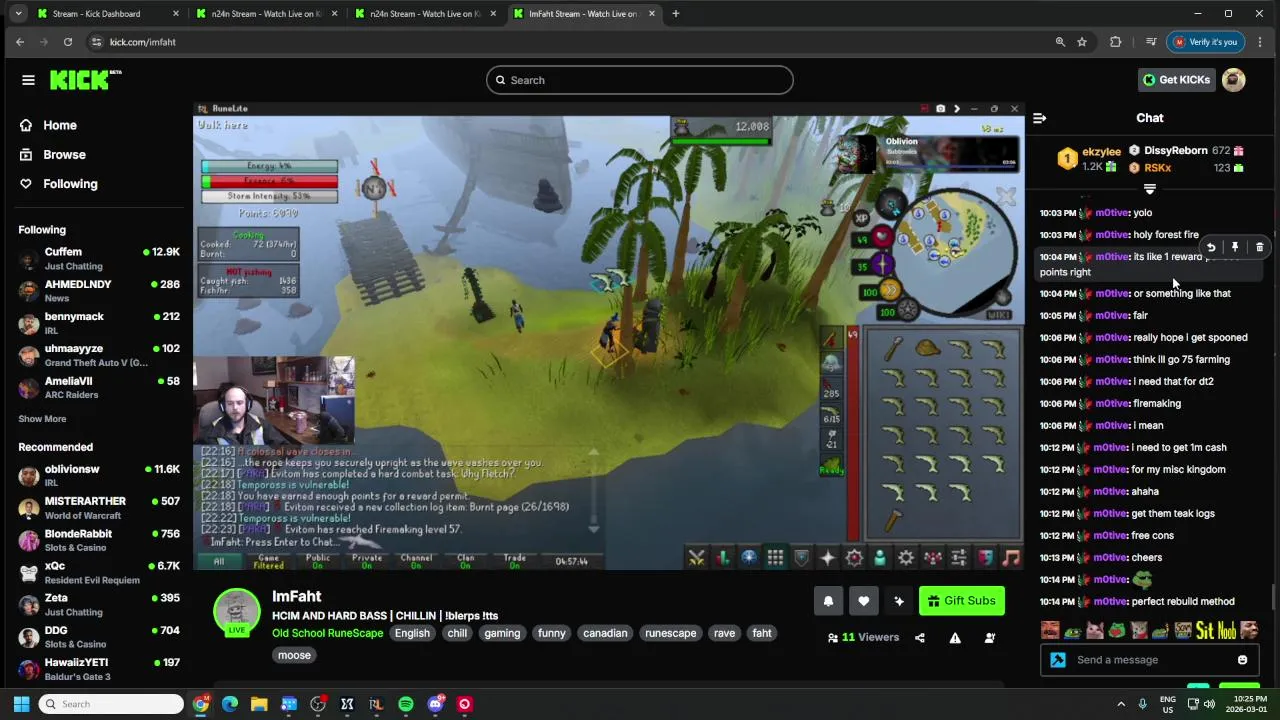The height and width of the screenshot is (720, 1280).
Task: Collapse the chat panel
Action: tap(1040, 118)
